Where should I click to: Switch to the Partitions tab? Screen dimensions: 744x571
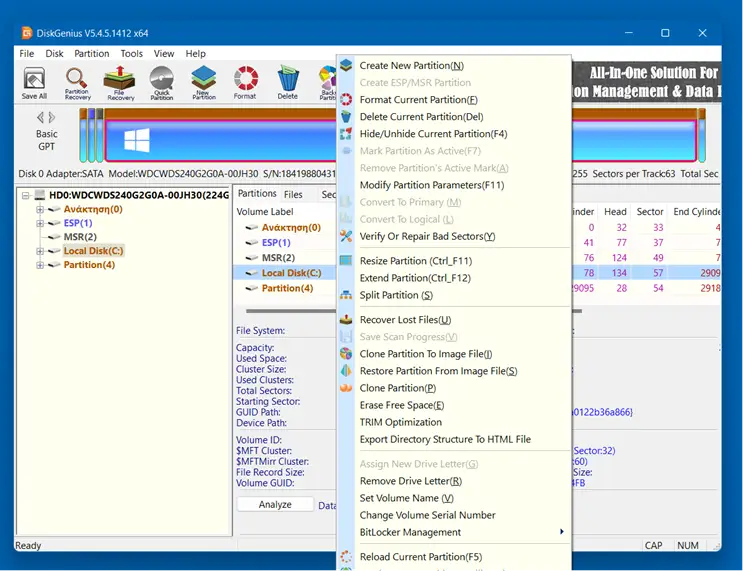click(x=257, y=194)
